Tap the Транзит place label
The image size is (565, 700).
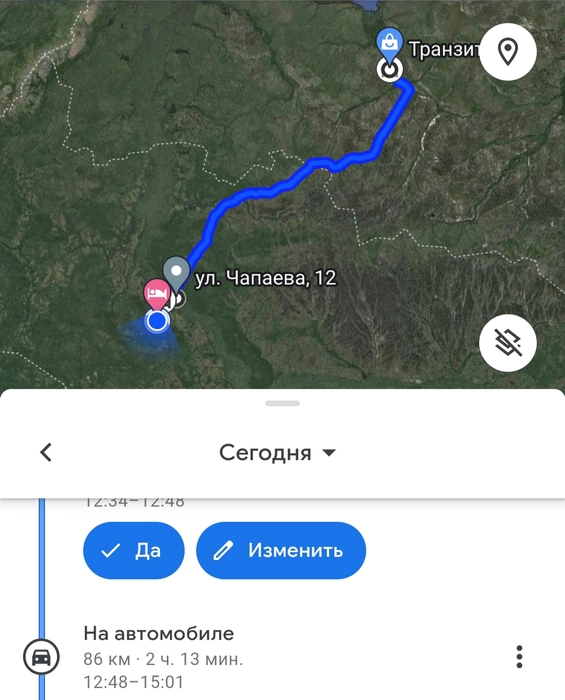pyautogui.click(x=444, y=49)
